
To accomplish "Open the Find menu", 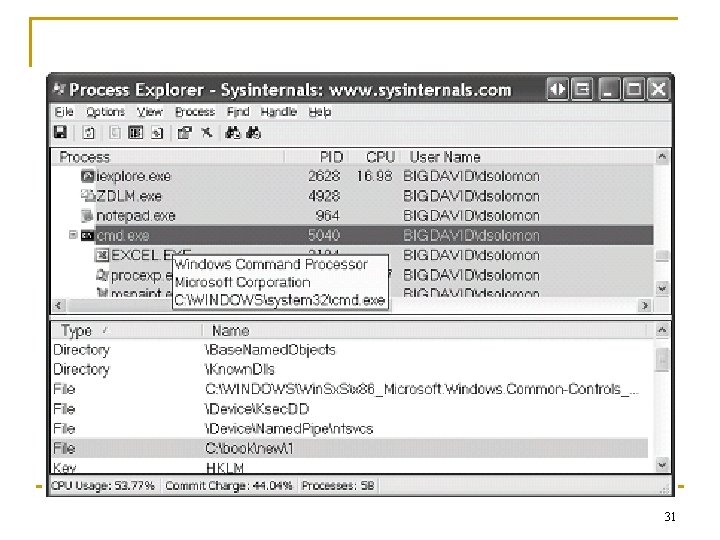I will 238,112.
